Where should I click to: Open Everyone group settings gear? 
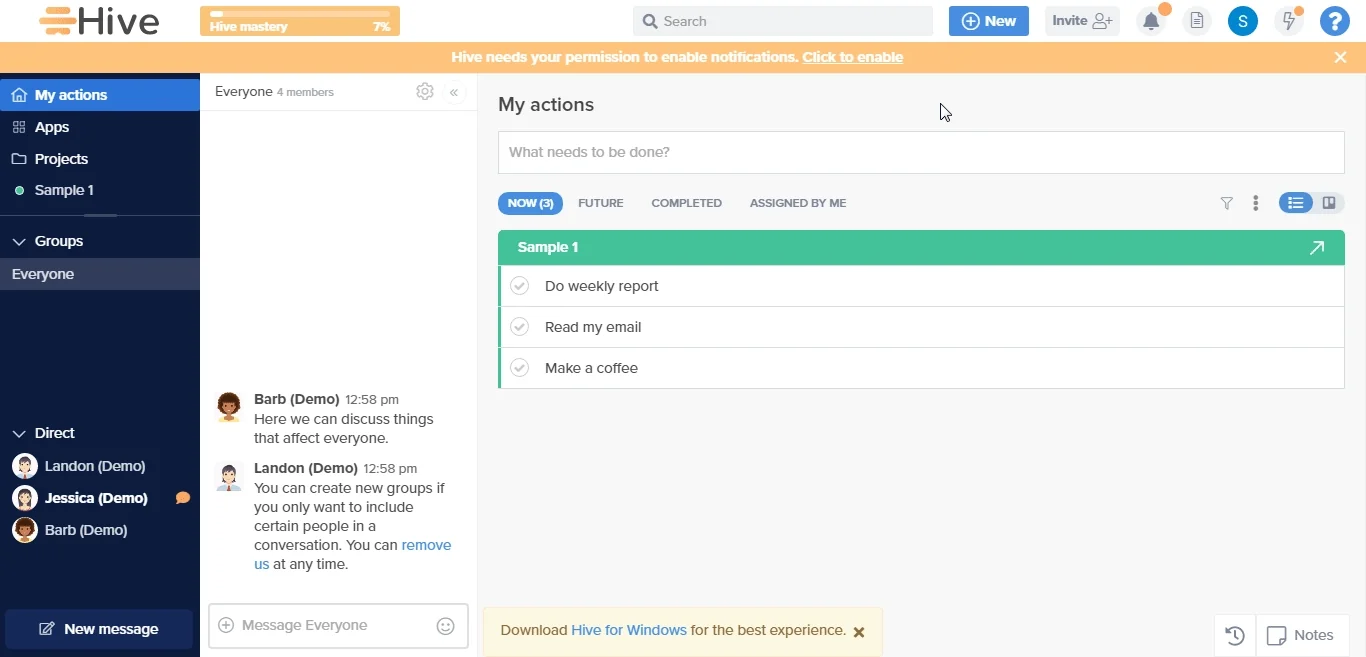point(425,92)
